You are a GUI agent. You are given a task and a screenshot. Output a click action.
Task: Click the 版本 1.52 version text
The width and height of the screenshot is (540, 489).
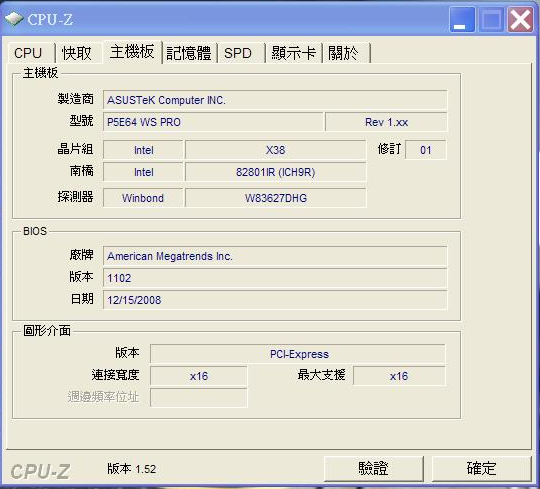132,469
